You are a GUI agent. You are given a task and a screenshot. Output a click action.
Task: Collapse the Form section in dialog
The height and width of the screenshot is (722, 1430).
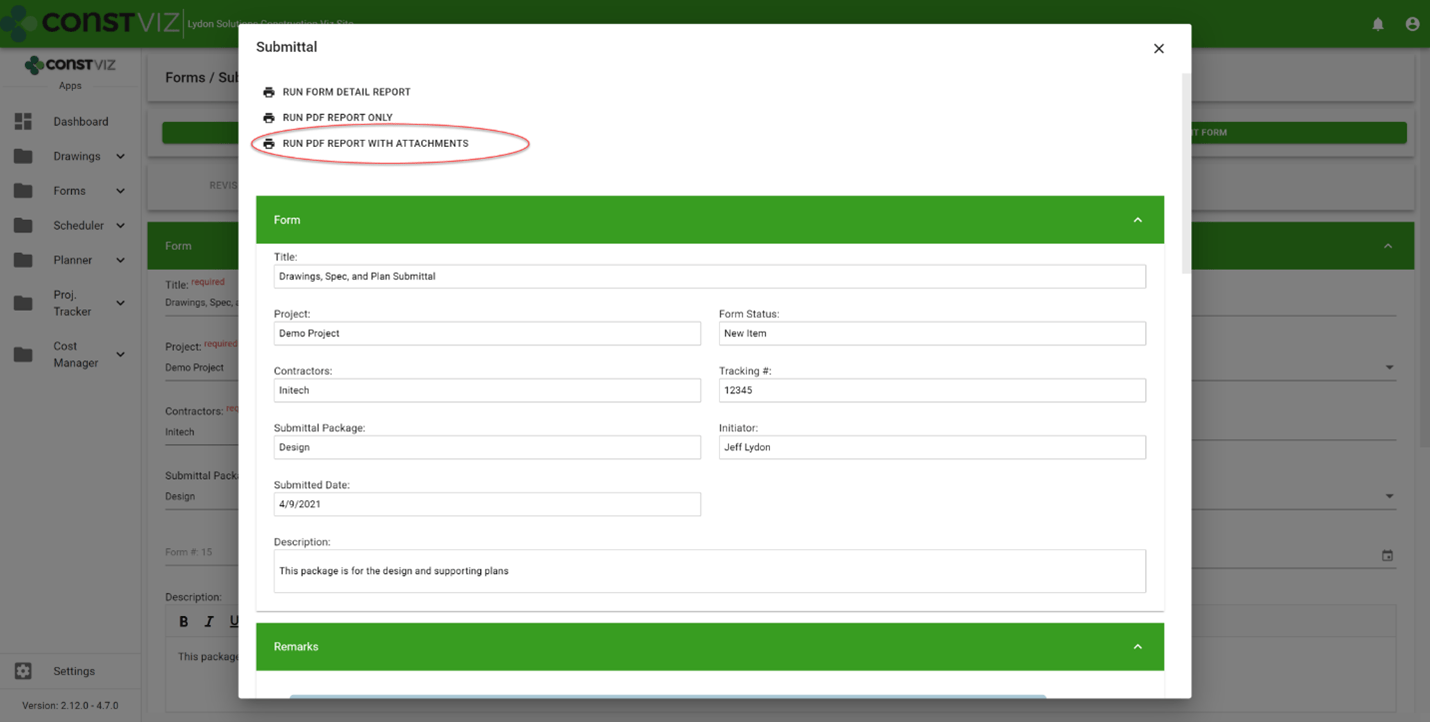pos(1137,220)
